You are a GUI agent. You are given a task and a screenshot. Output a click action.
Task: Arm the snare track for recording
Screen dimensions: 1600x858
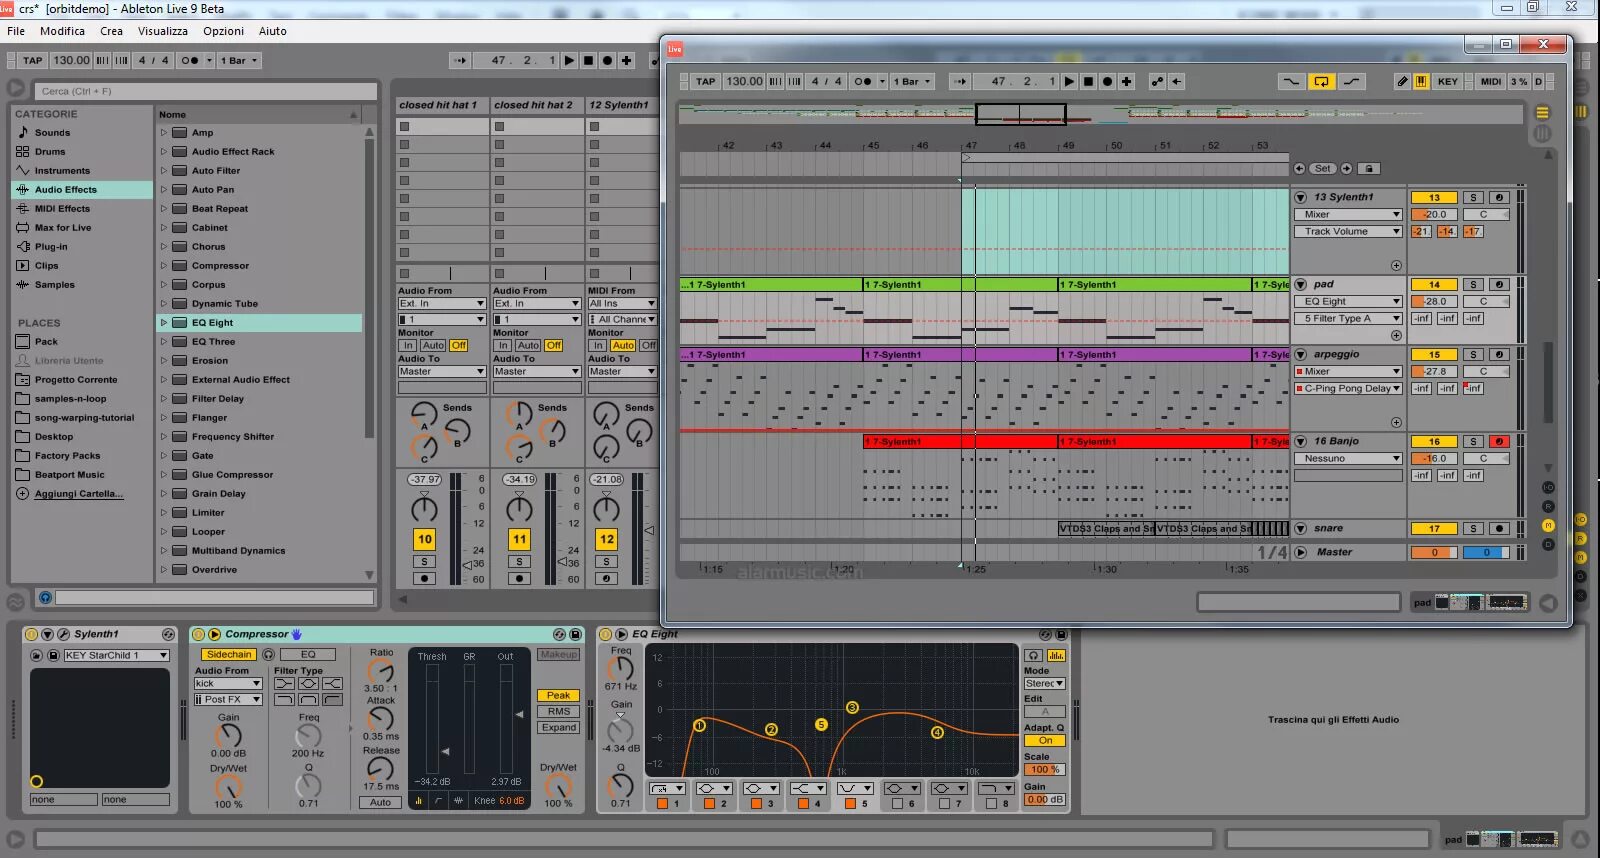point(1499,528)
